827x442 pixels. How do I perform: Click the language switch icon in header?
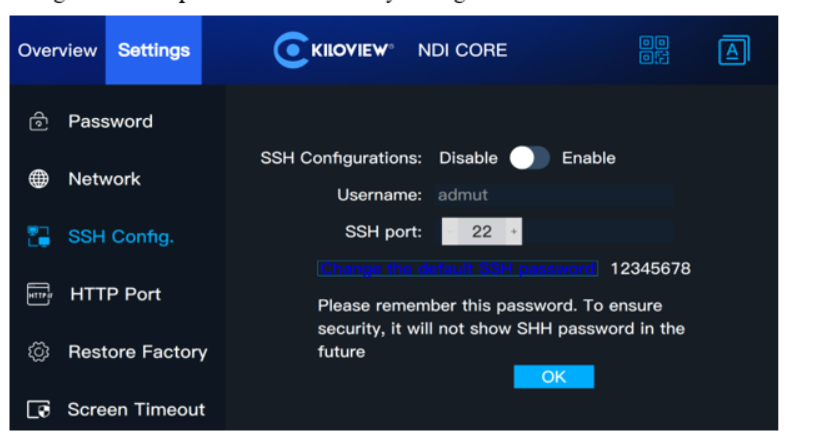click(x=734, y=50)
